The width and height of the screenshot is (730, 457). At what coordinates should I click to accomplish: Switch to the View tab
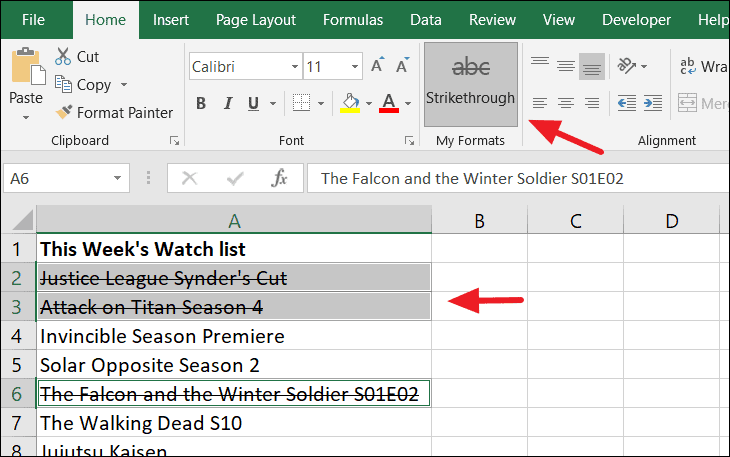[x=559, y=20]
